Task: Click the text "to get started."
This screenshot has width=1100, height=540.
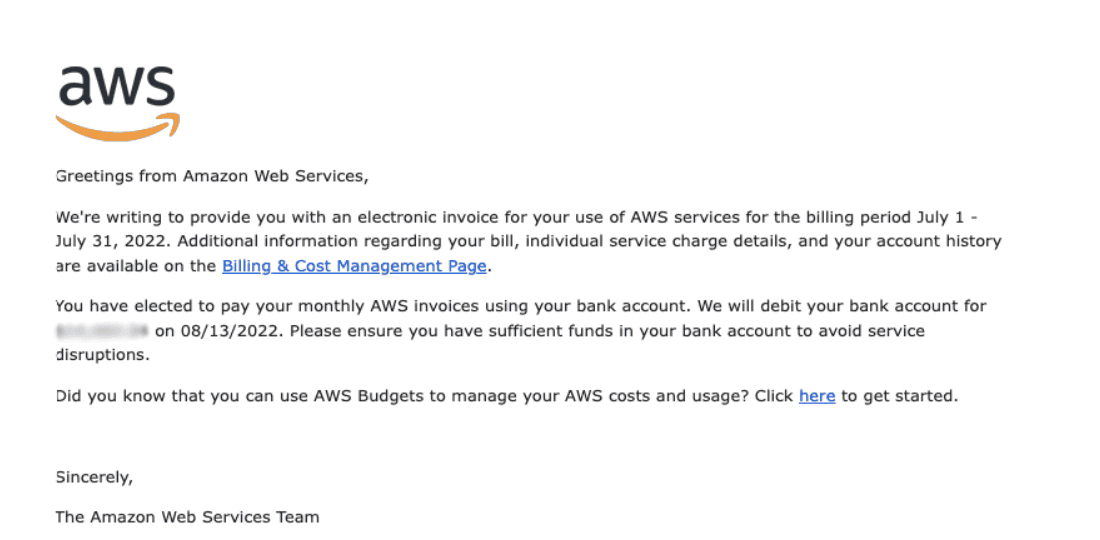Action: tap(899, 396)
